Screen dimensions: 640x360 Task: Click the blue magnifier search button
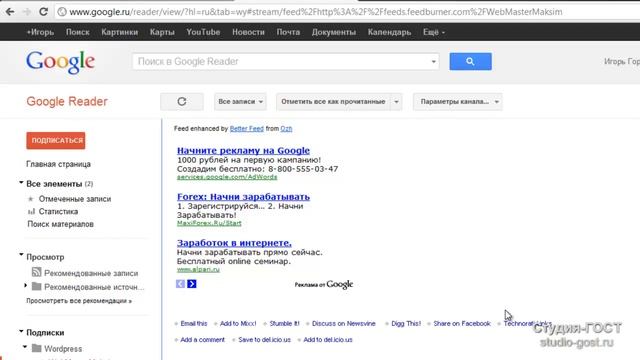(x=470, y=61)
